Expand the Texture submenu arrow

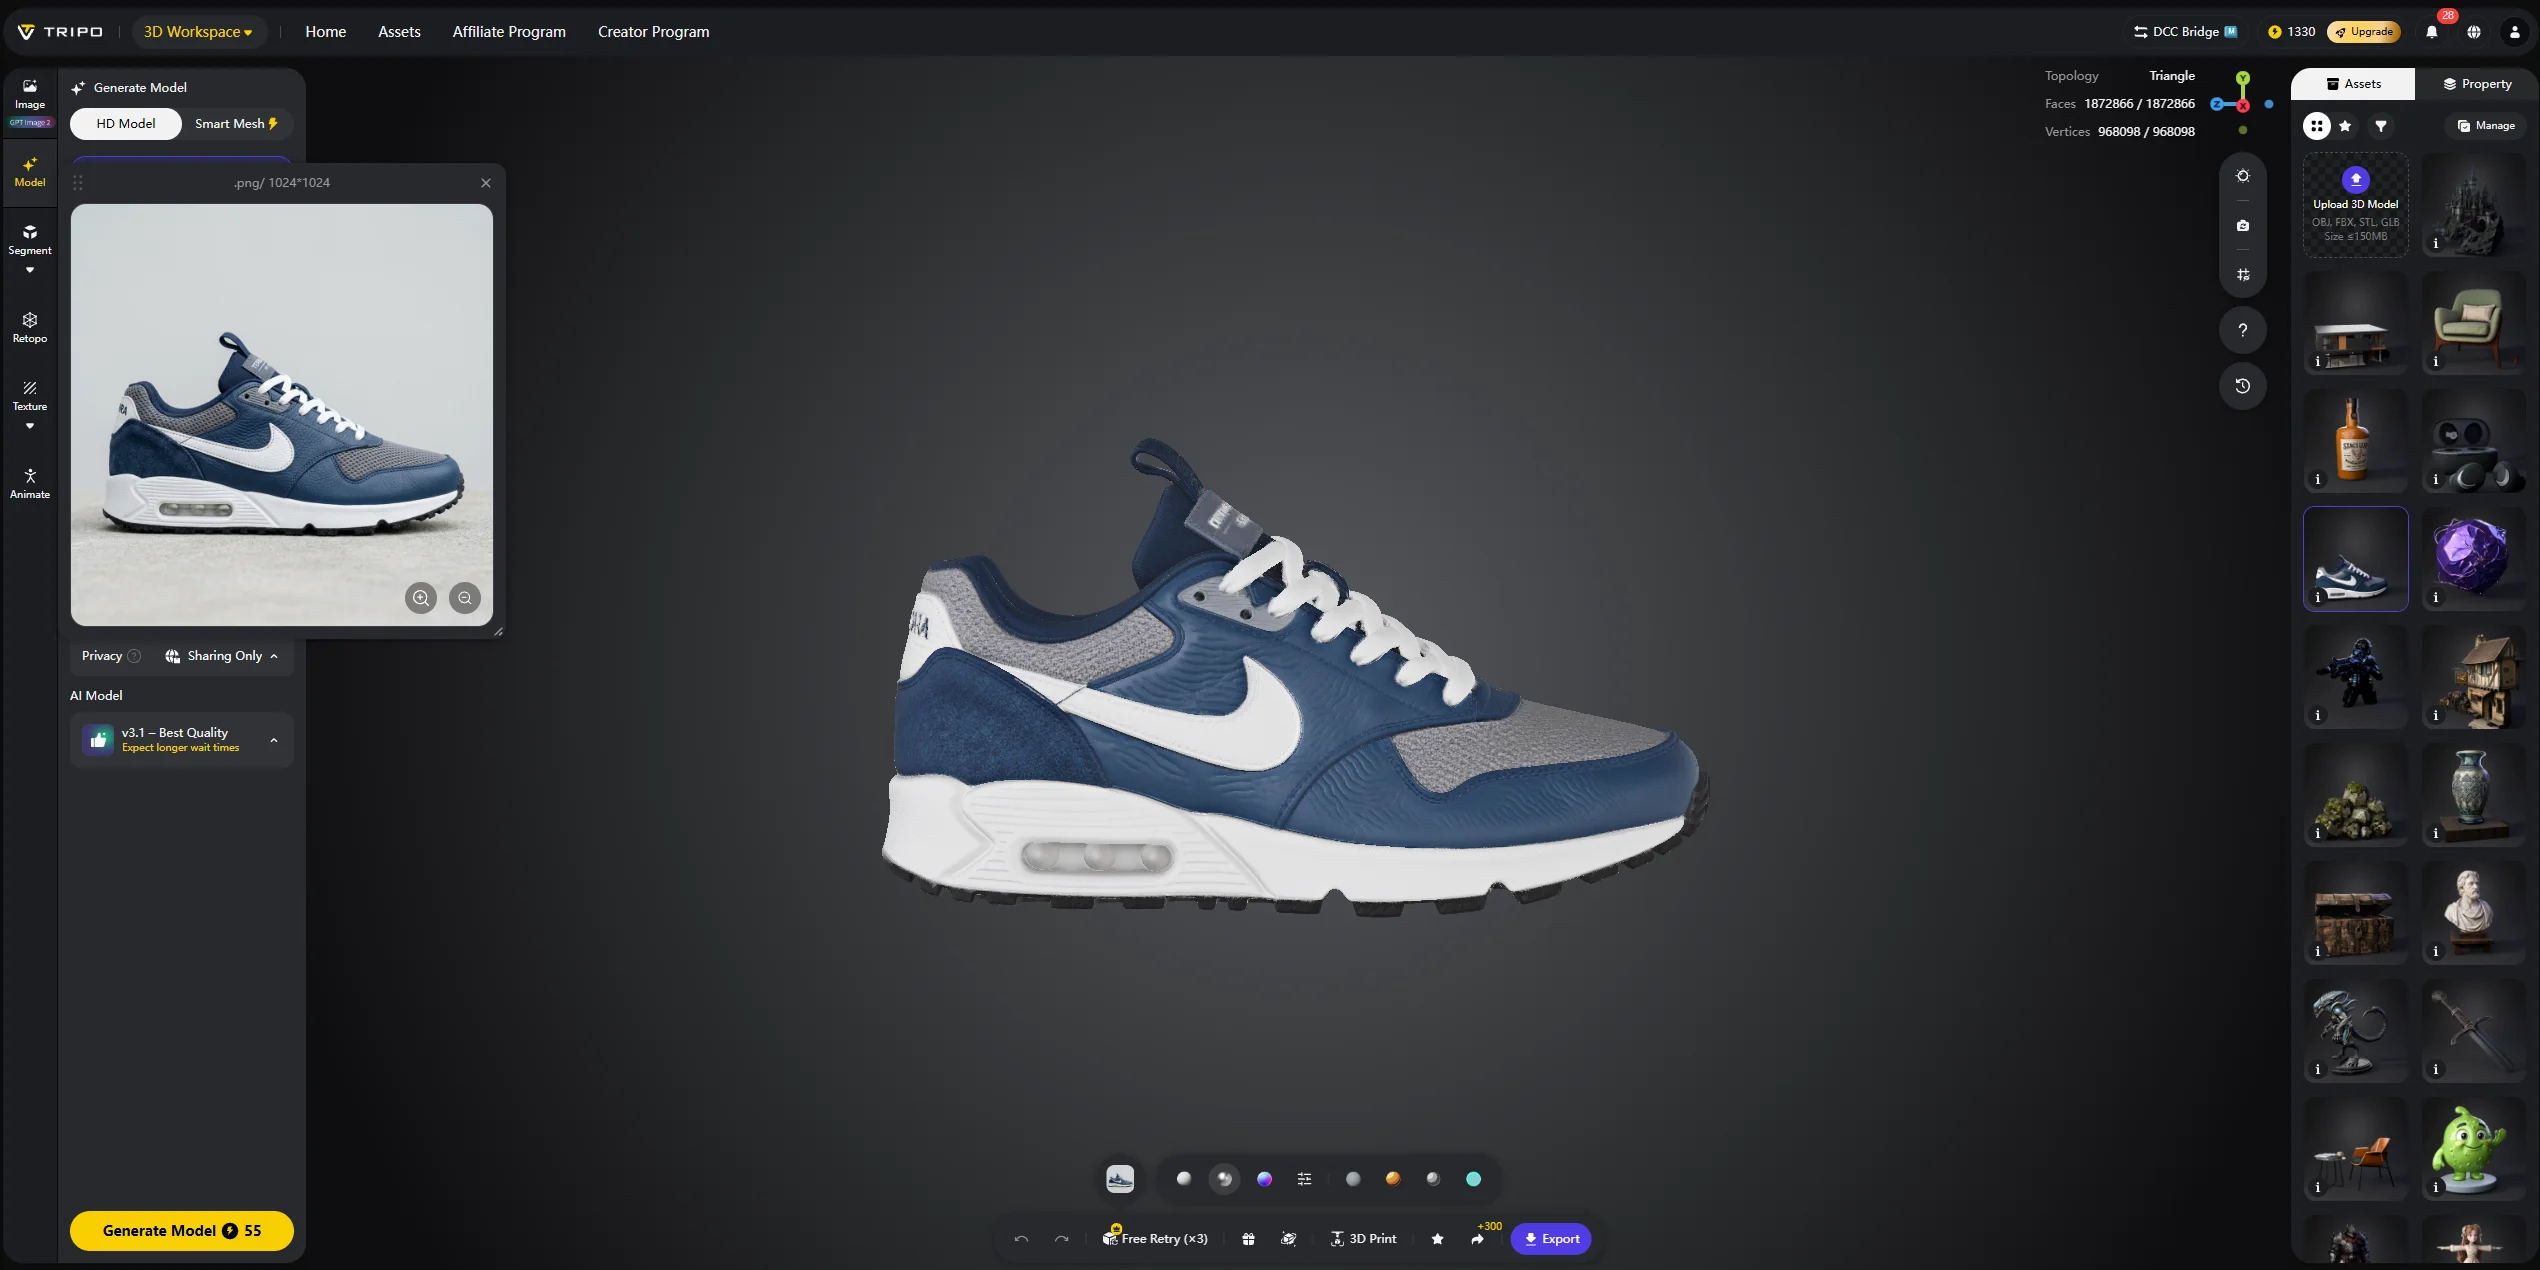click(30, 426)
